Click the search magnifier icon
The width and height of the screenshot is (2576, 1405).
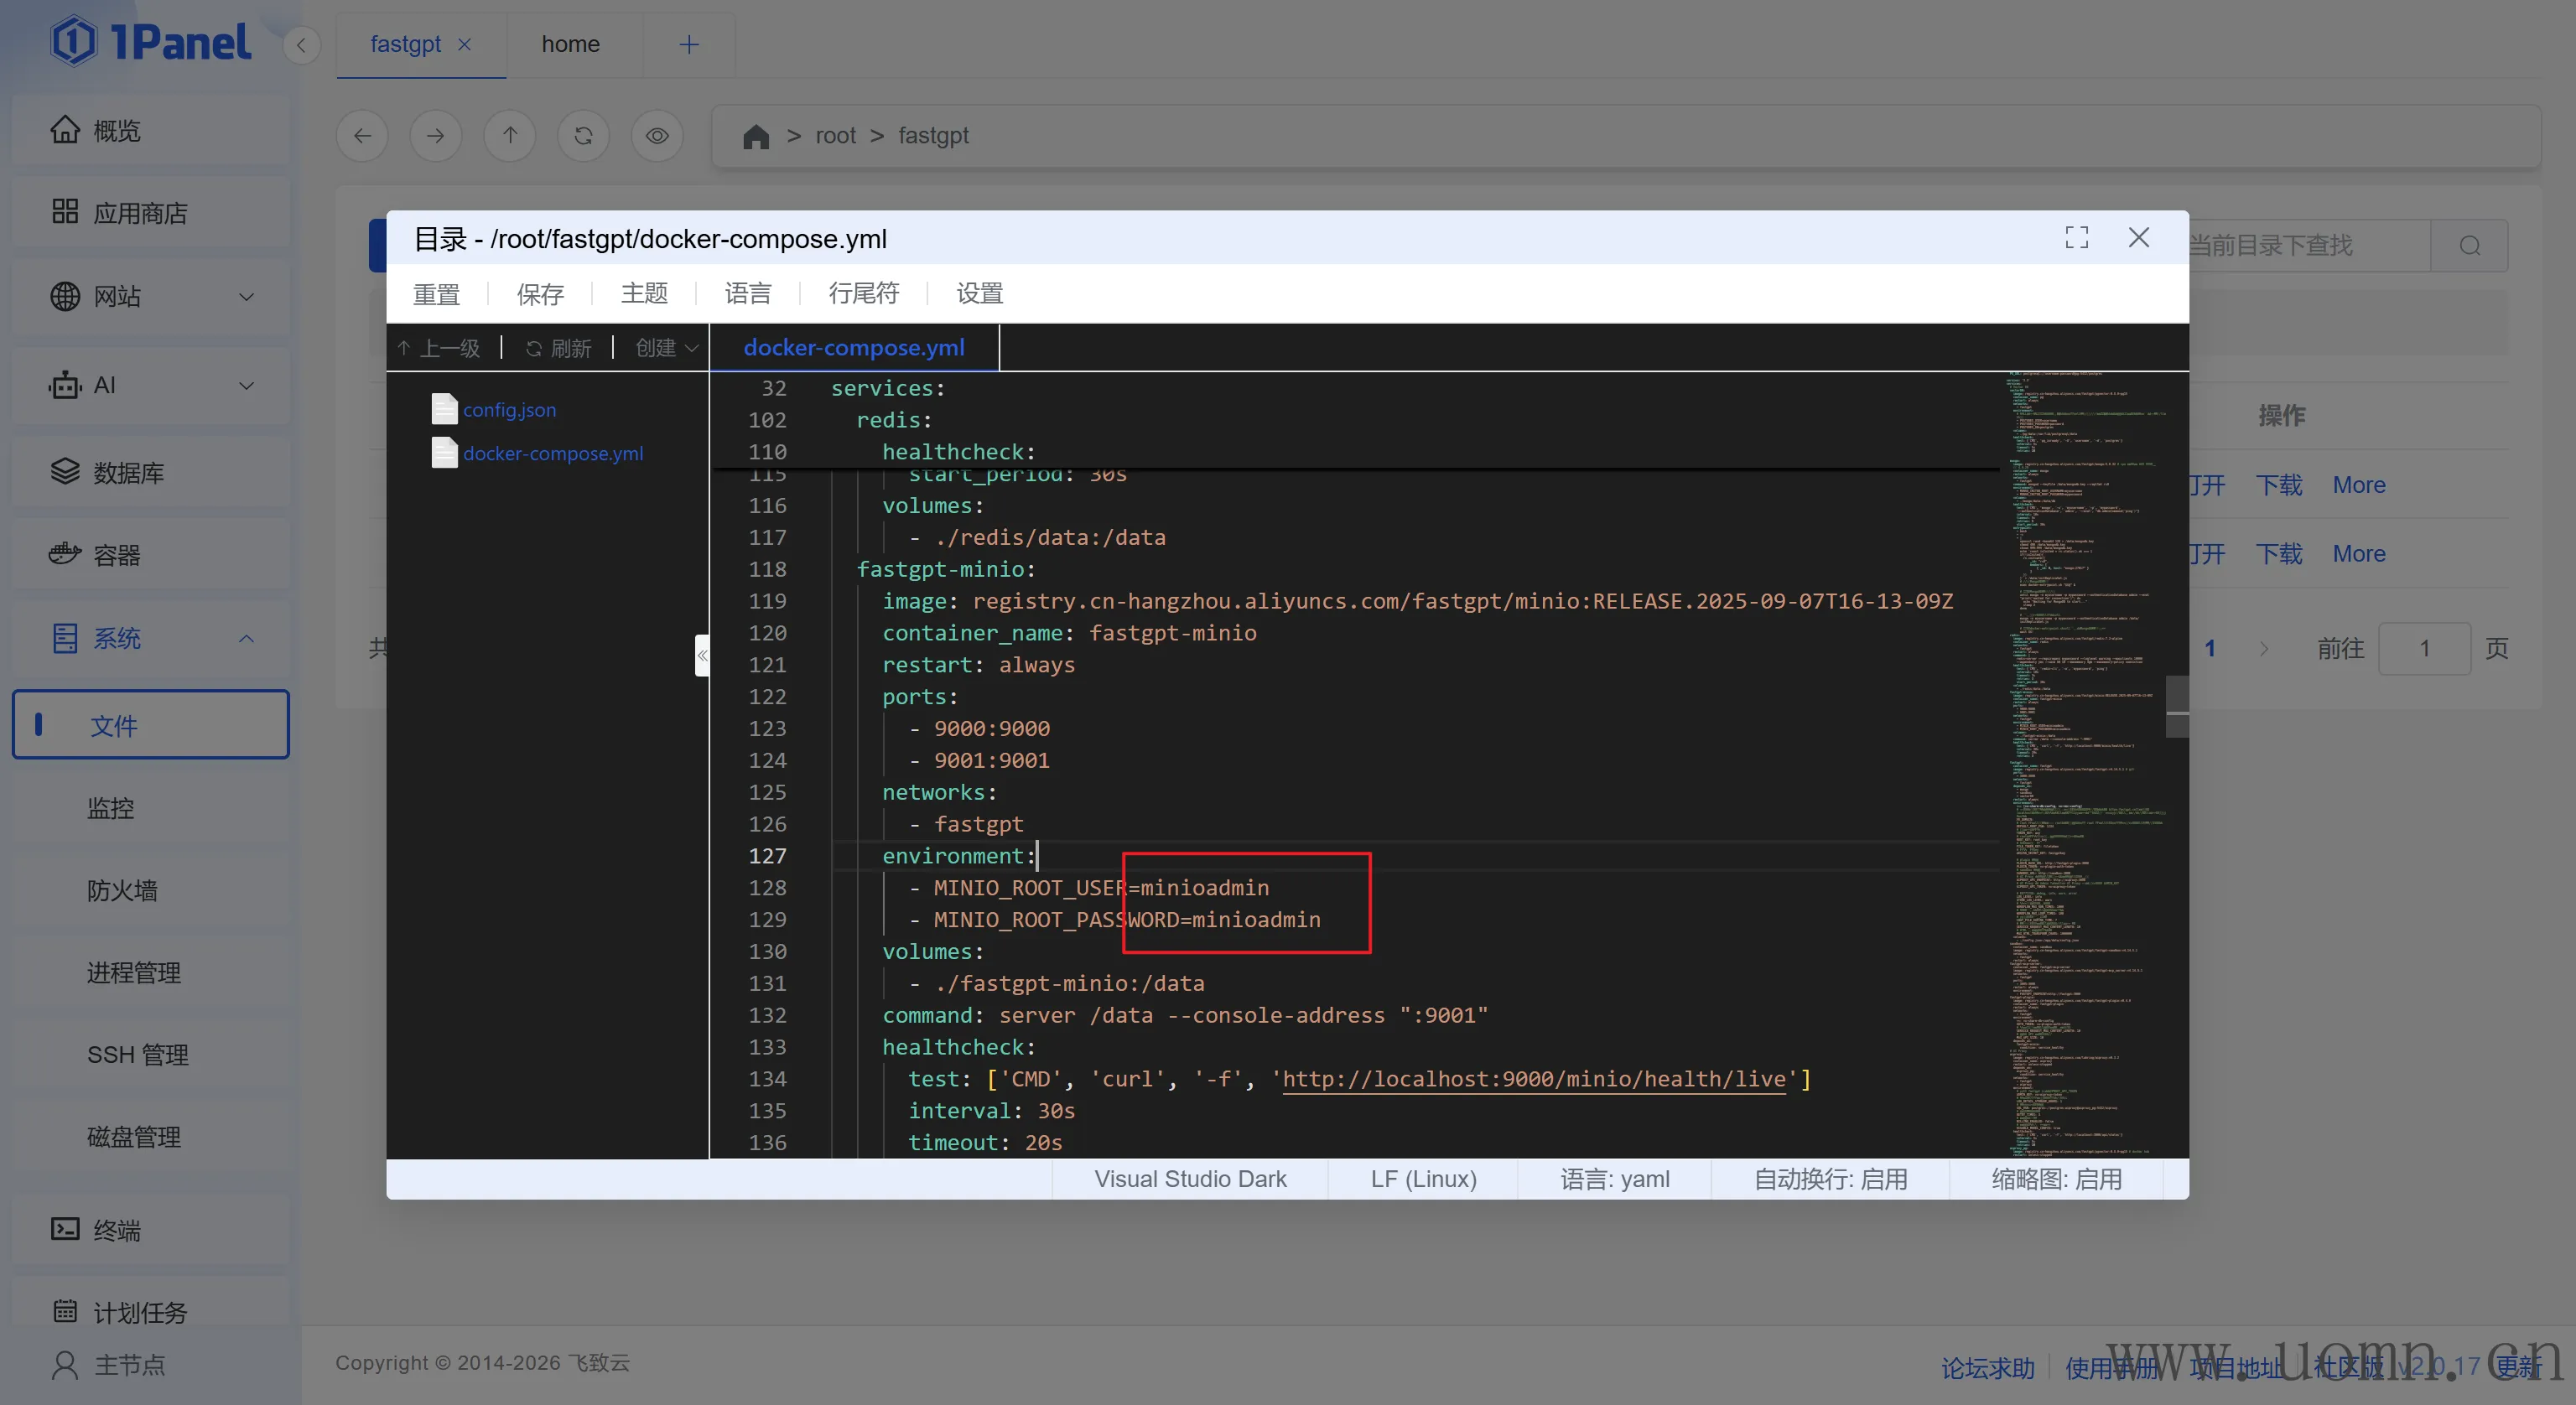click(x=2469, y=246)
